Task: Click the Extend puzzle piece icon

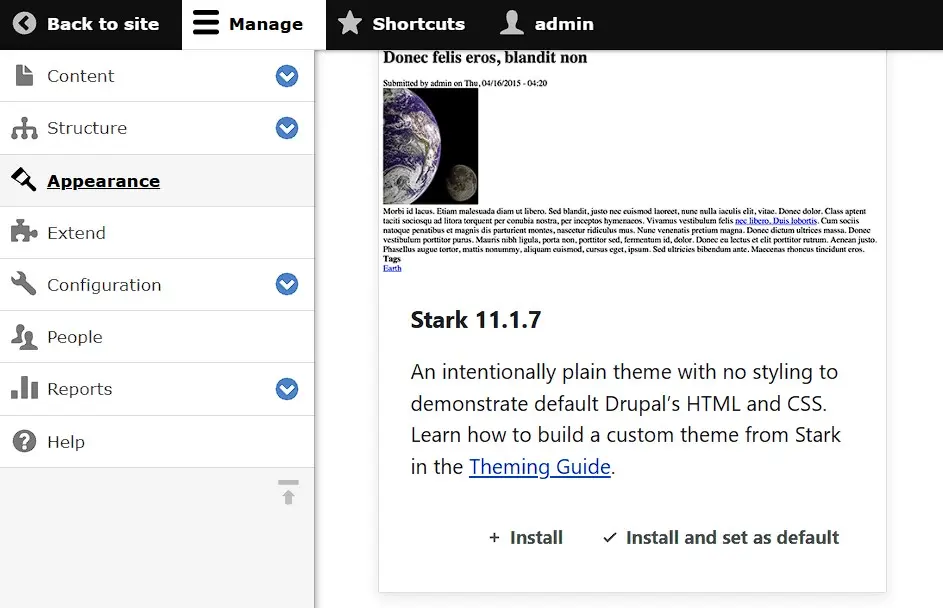Action: [x=21, y=232]
